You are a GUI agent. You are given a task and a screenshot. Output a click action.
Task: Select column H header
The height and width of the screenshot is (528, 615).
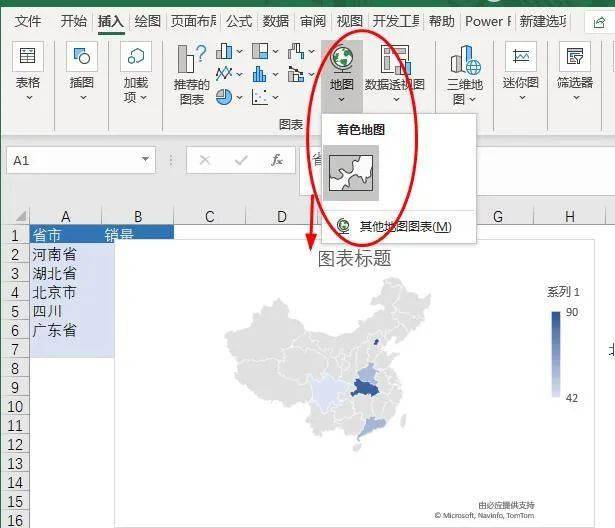pyautogui.click(x=570, y=216)
